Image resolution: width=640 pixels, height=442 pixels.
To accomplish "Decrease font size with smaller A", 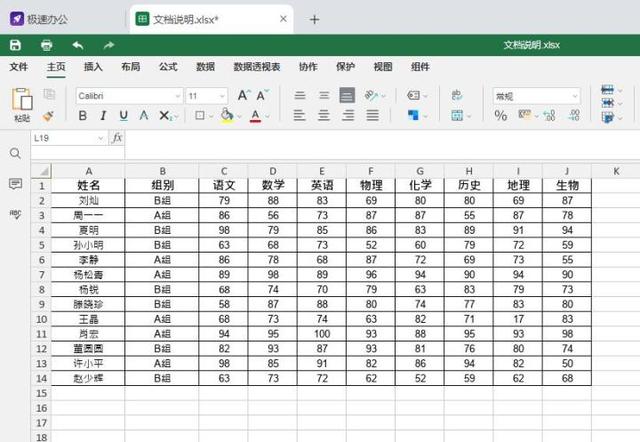I will (x=263, y=96).
